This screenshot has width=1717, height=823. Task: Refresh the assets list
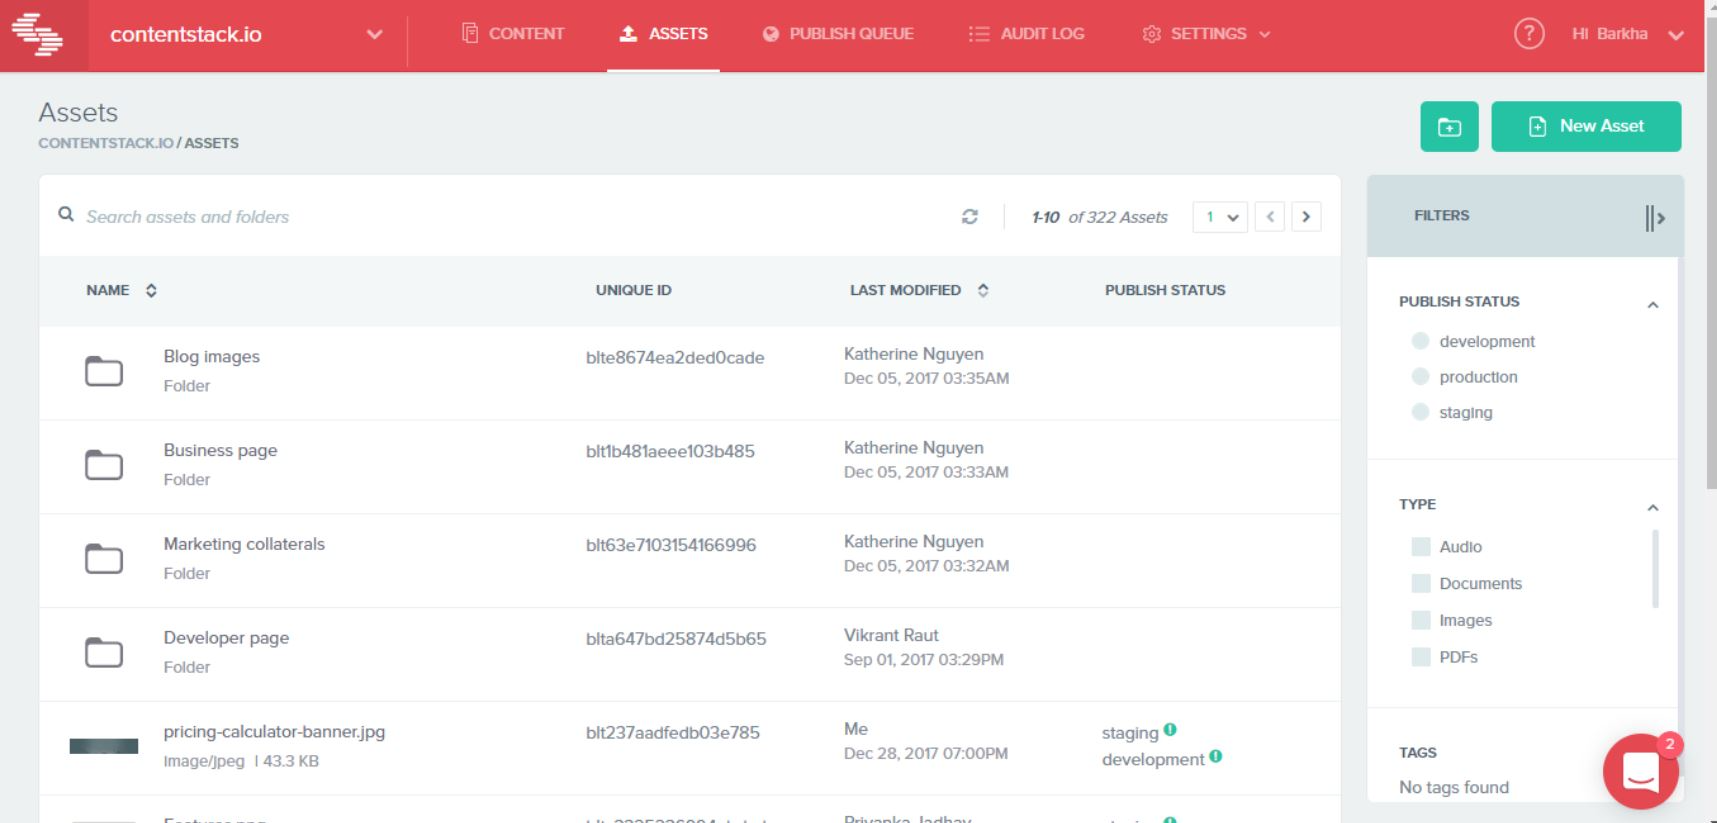click(970, 217)
